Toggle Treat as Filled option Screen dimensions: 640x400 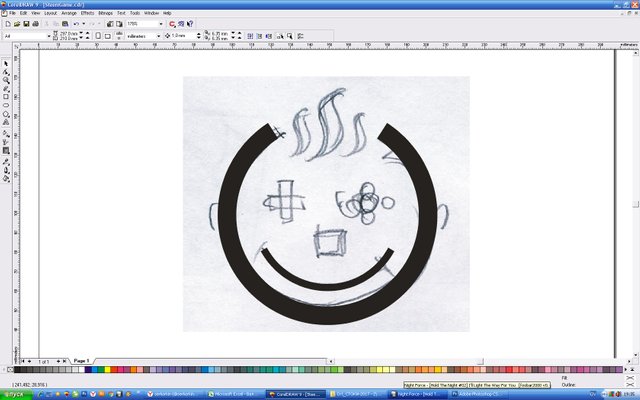tap(289, 36)
